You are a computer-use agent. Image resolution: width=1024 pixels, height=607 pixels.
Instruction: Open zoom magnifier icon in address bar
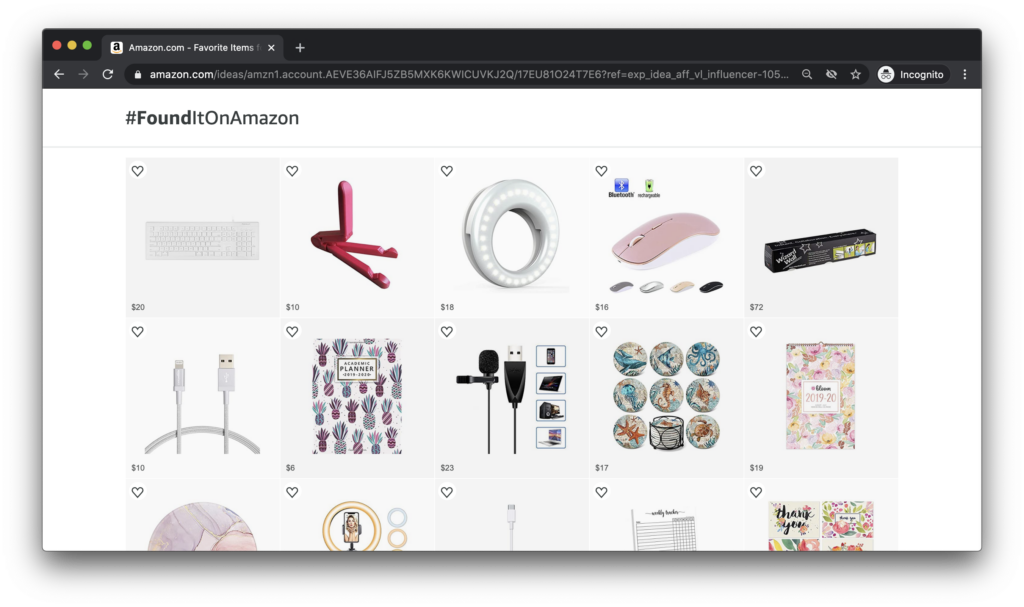point(807,74)
